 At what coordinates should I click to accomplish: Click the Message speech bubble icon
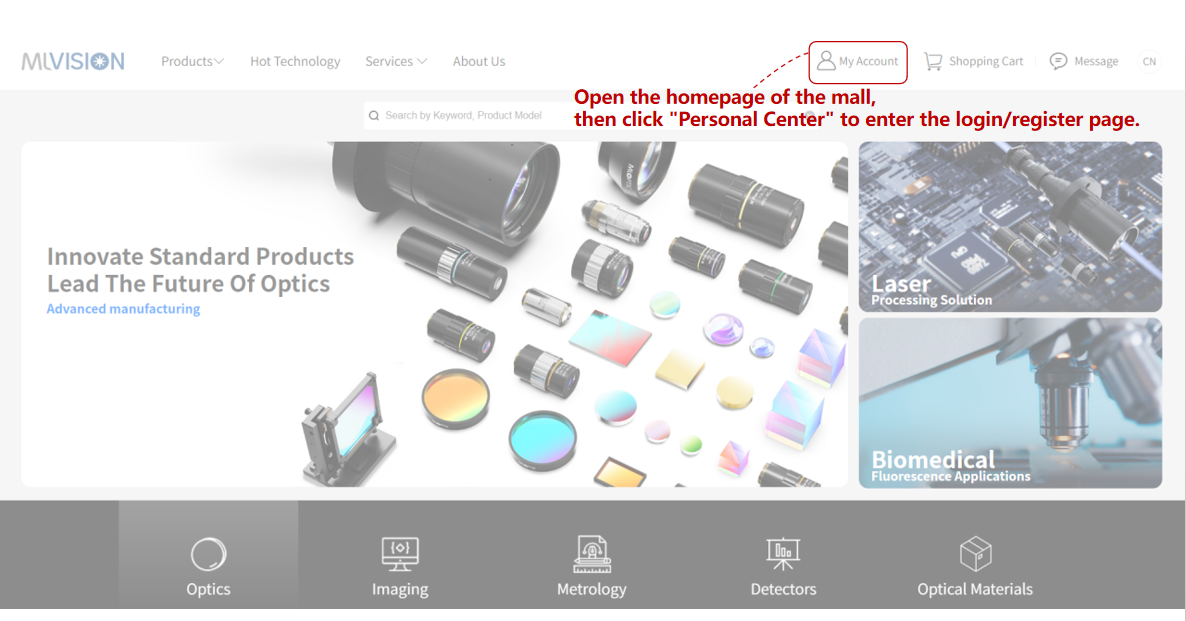pyautogui.click(x=1058, y=61)
